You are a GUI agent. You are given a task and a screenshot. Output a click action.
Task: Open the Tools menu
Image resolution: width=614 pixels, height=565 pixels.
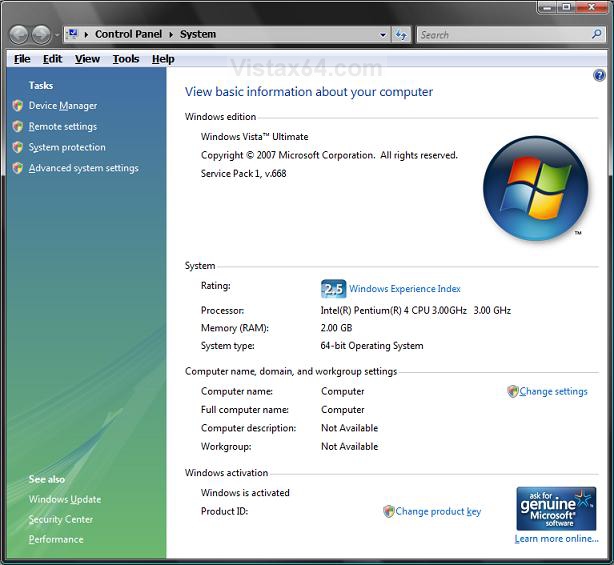coord(126,59)
